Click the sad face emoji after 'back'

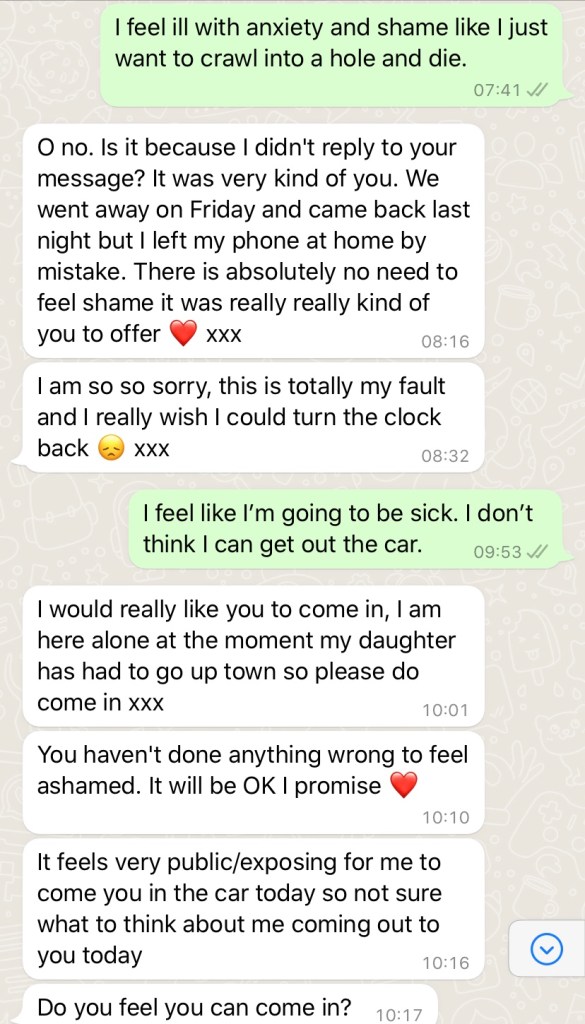click(x=111, y=449)
